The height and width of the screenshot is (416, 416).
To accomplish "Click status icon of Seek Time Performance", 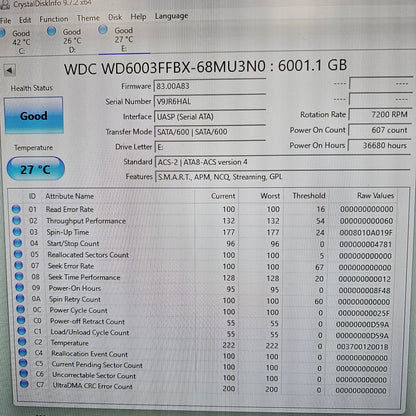I will (x=19, y=276).
